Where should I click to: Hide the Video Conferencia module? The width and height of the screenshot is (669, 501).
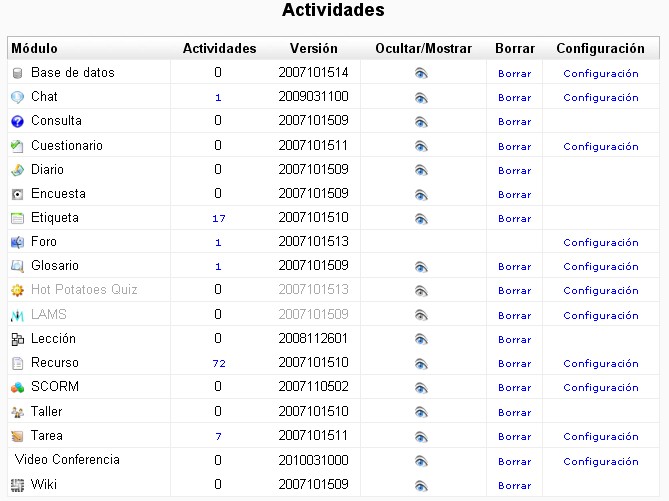(x=422, y=461)
